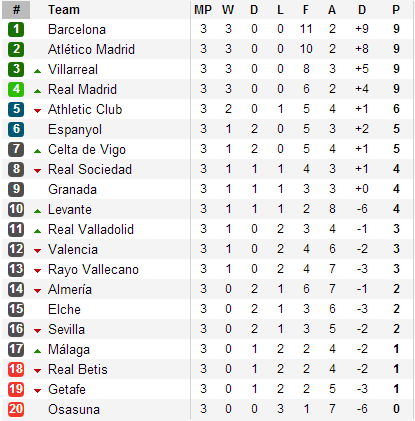Open the Real Madrid team link
Viewport: 415px width, 421px height.
[x=82, y=89]
